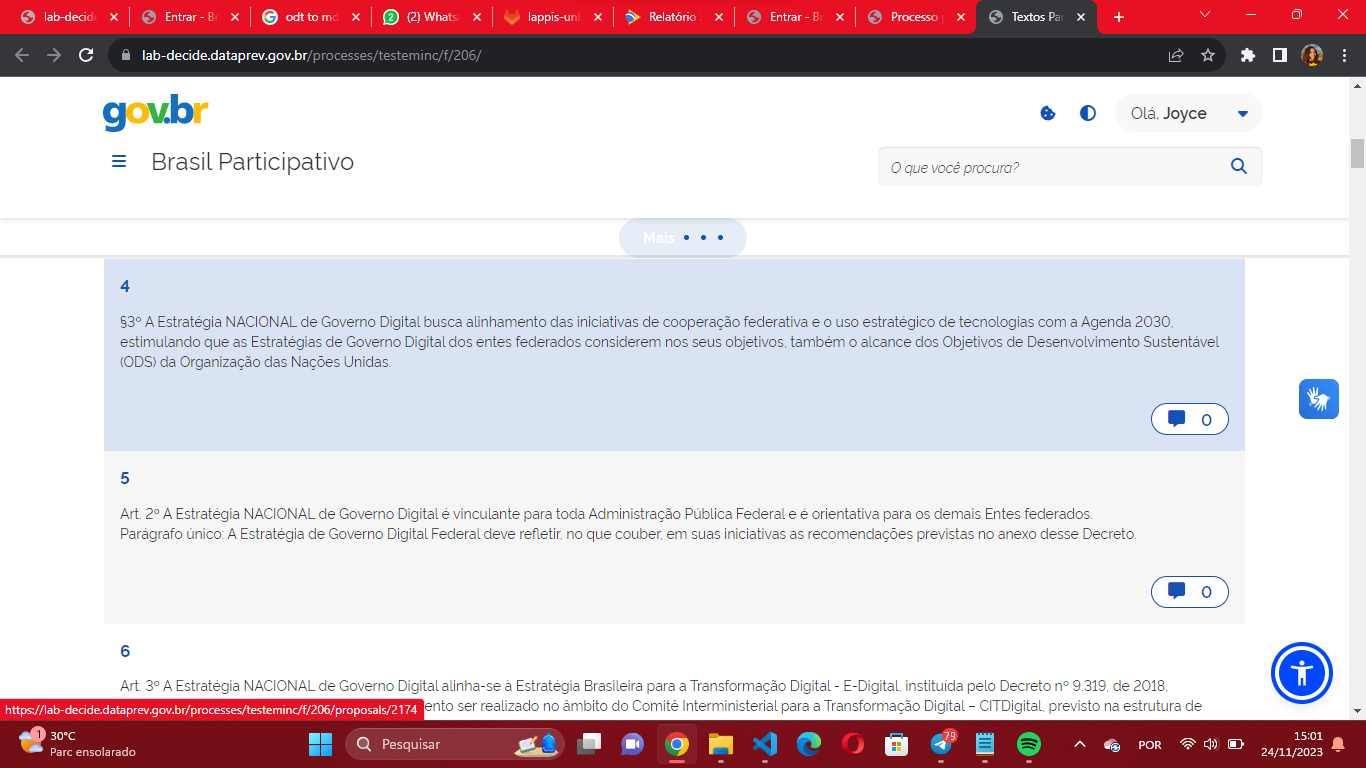Image resolution: width=1366 pixels, height=768 pixels.
Task: Open the hamburger navigation menu
Action: pyautogui.click(x=119, y=162)
